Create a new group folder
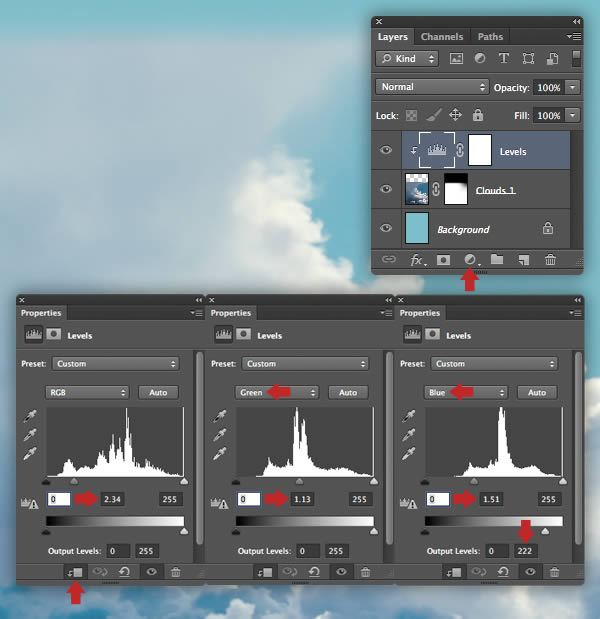 tap(497, 259)
